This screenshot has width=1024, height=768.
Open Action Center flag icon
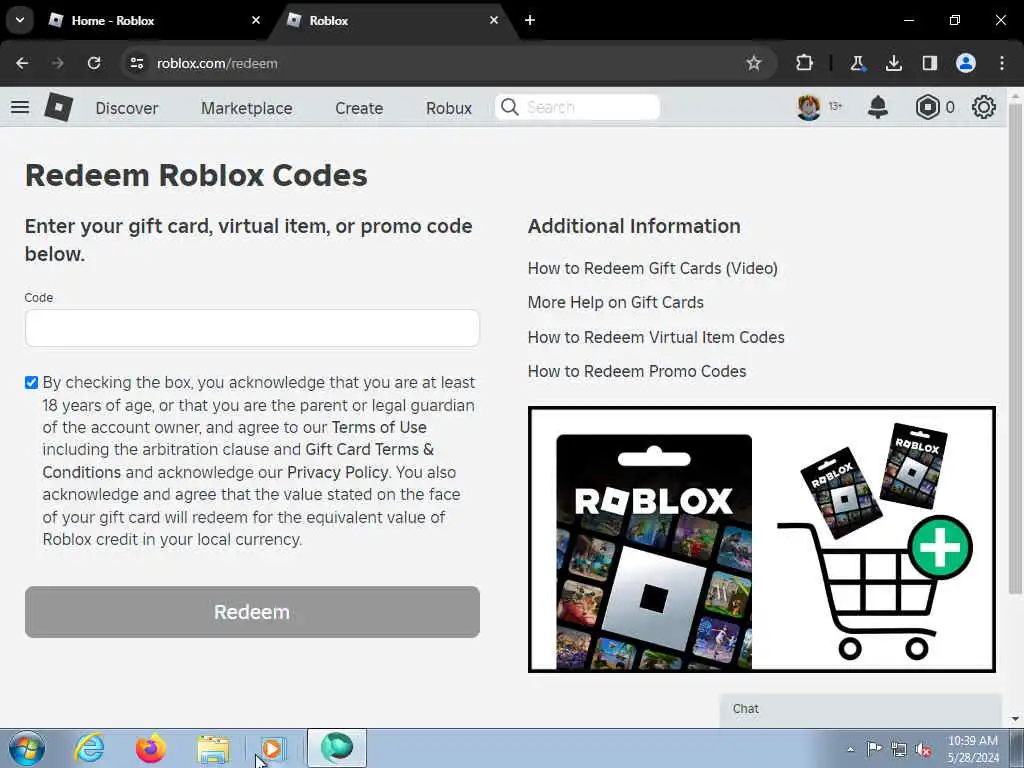click(x=874, y=749)
